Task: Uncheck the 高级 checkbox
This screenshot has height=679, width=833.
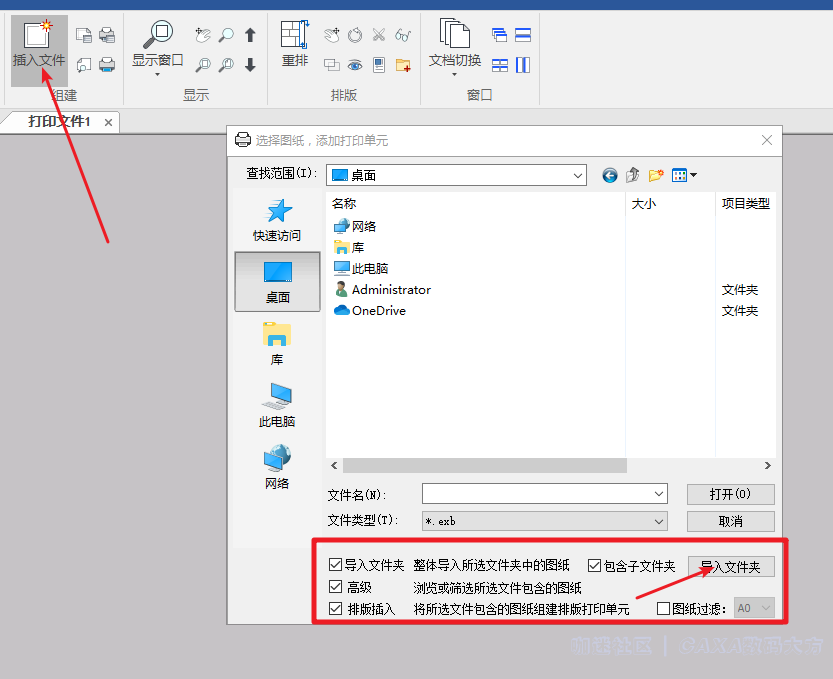Action: click(335, 587)
